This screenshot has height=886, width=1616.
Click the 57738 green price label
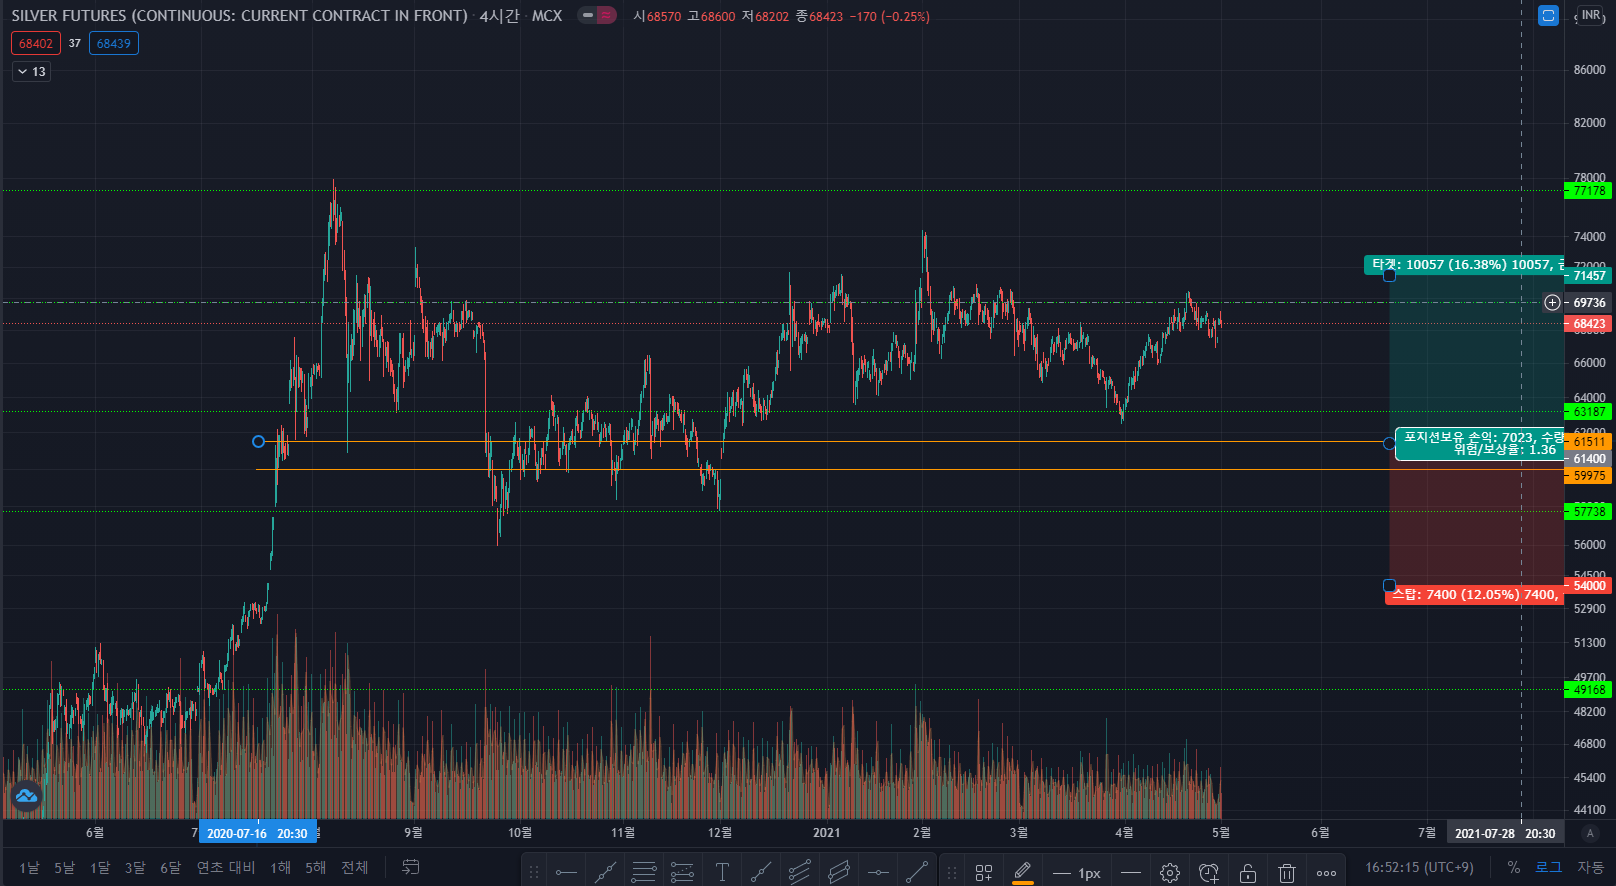[1588, 511]
